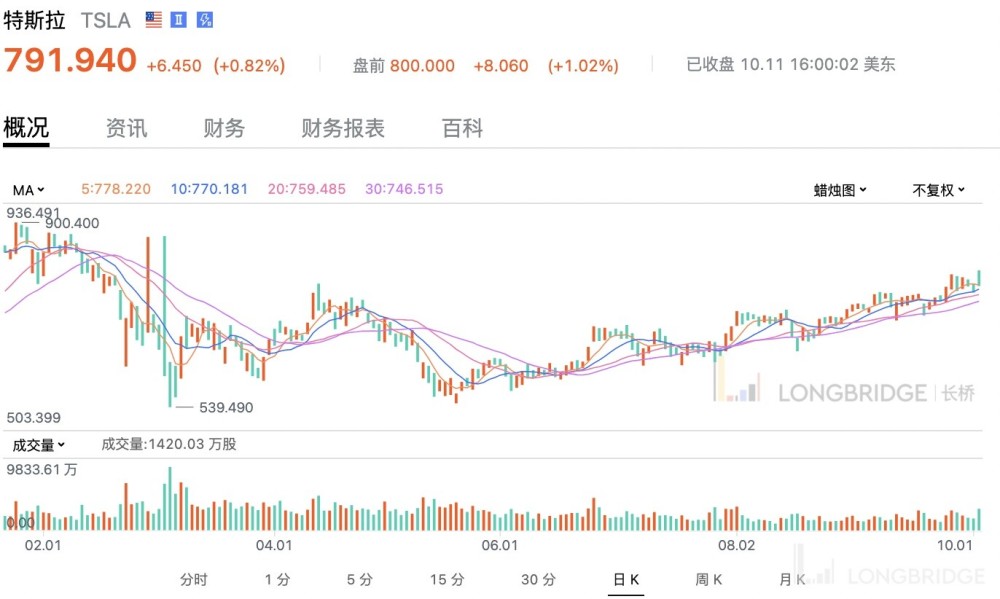Go to the 财务 tab
This screenshot has width=1000, height=599.
click(x=224, y=128)
